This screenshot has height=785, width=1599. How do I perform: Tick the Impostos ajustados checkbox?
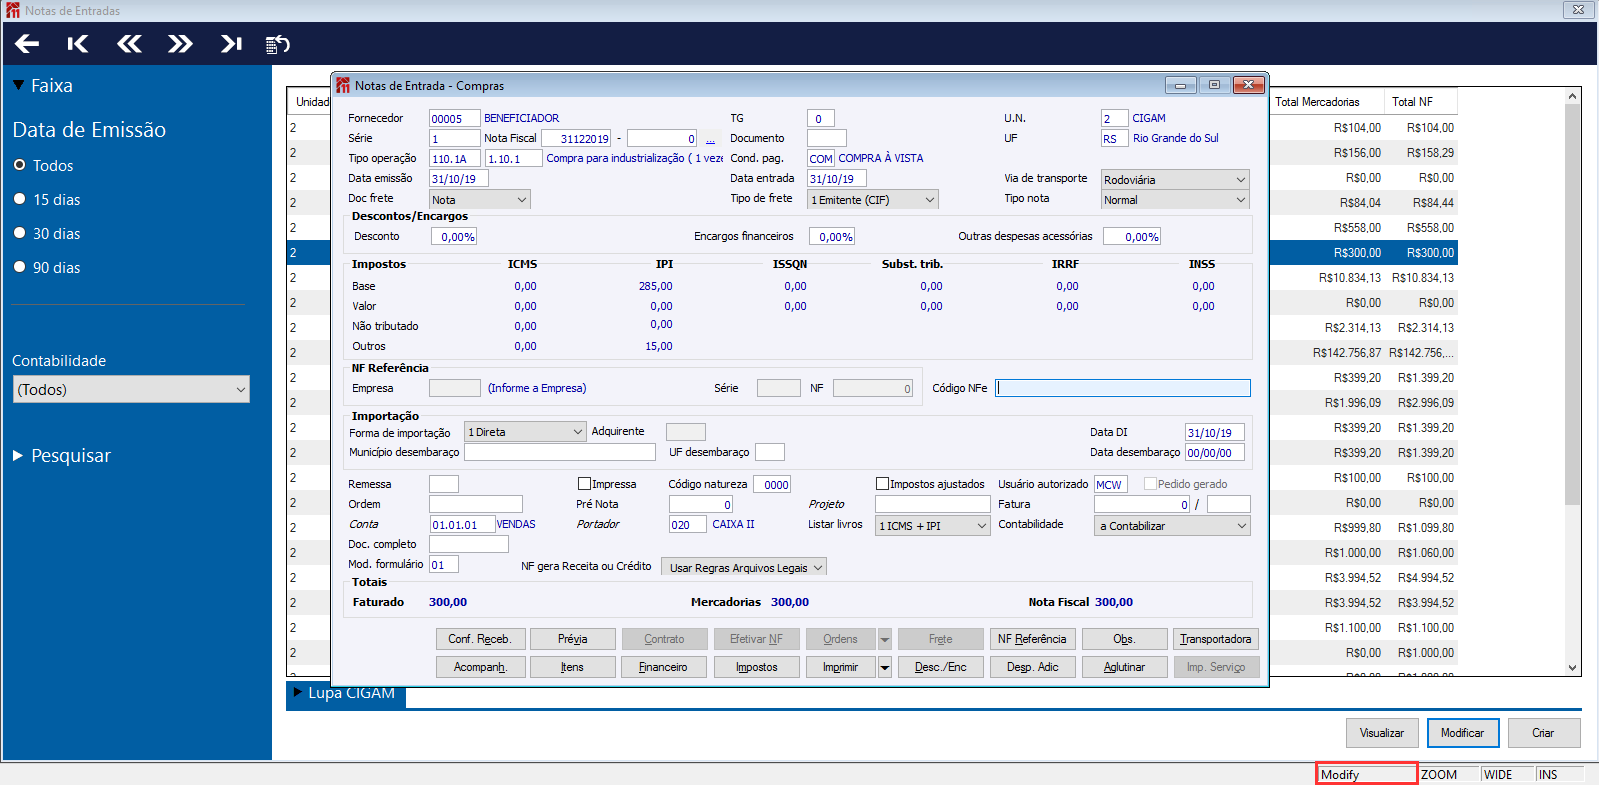(x=882, y=484)
